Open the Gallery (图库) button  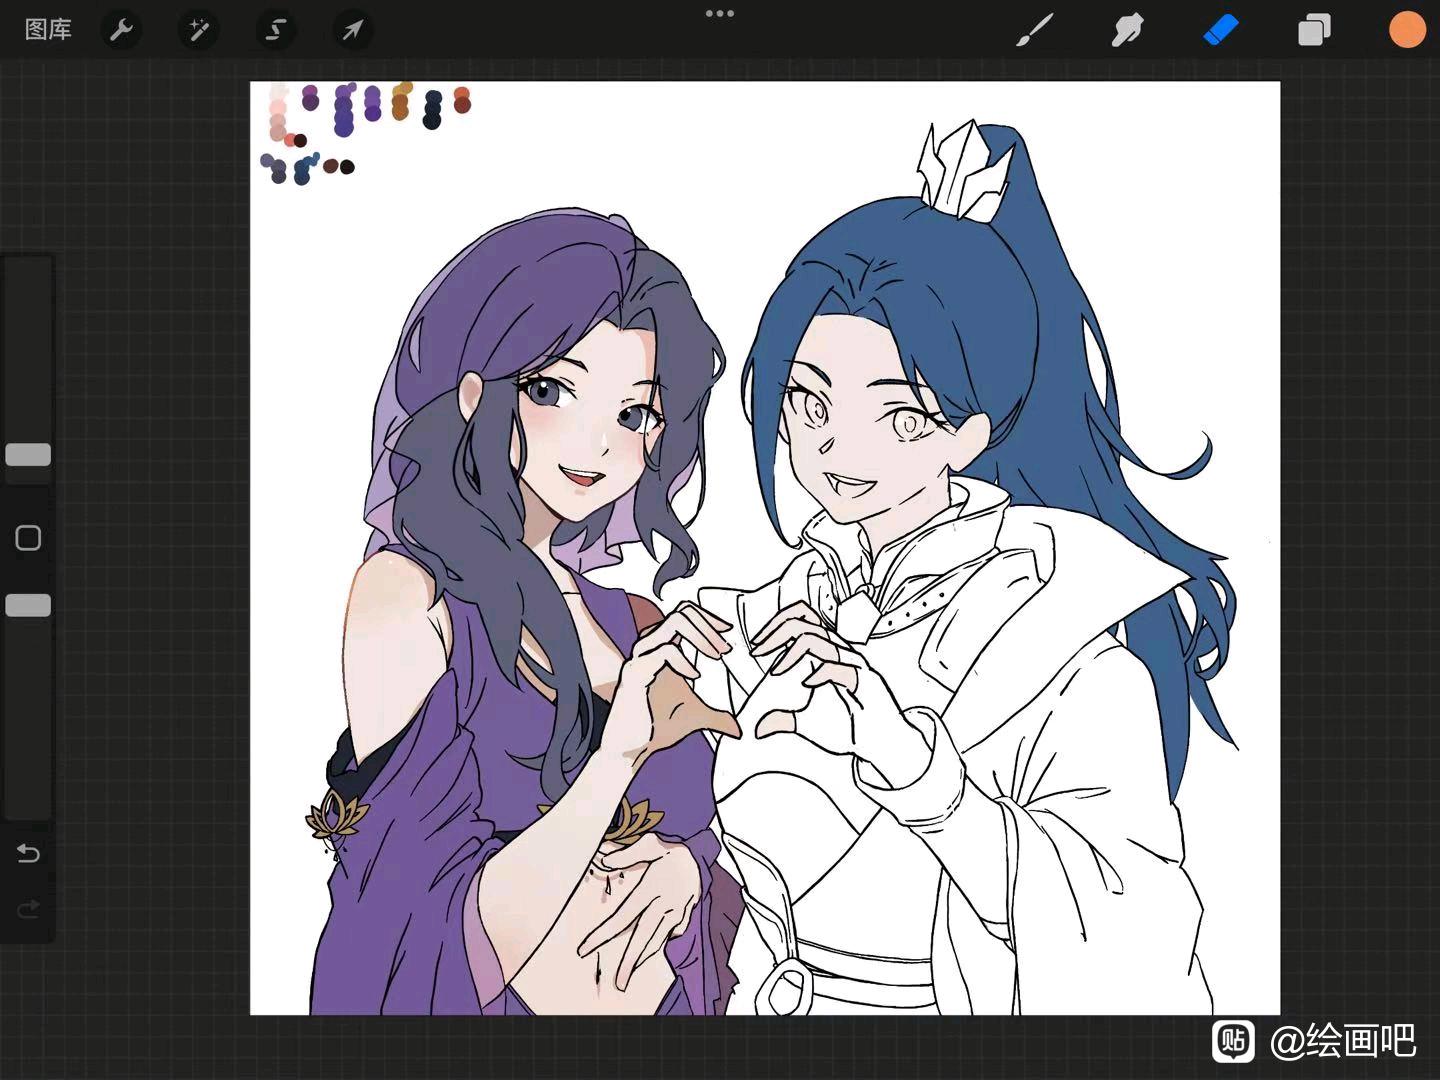point(48,30)
